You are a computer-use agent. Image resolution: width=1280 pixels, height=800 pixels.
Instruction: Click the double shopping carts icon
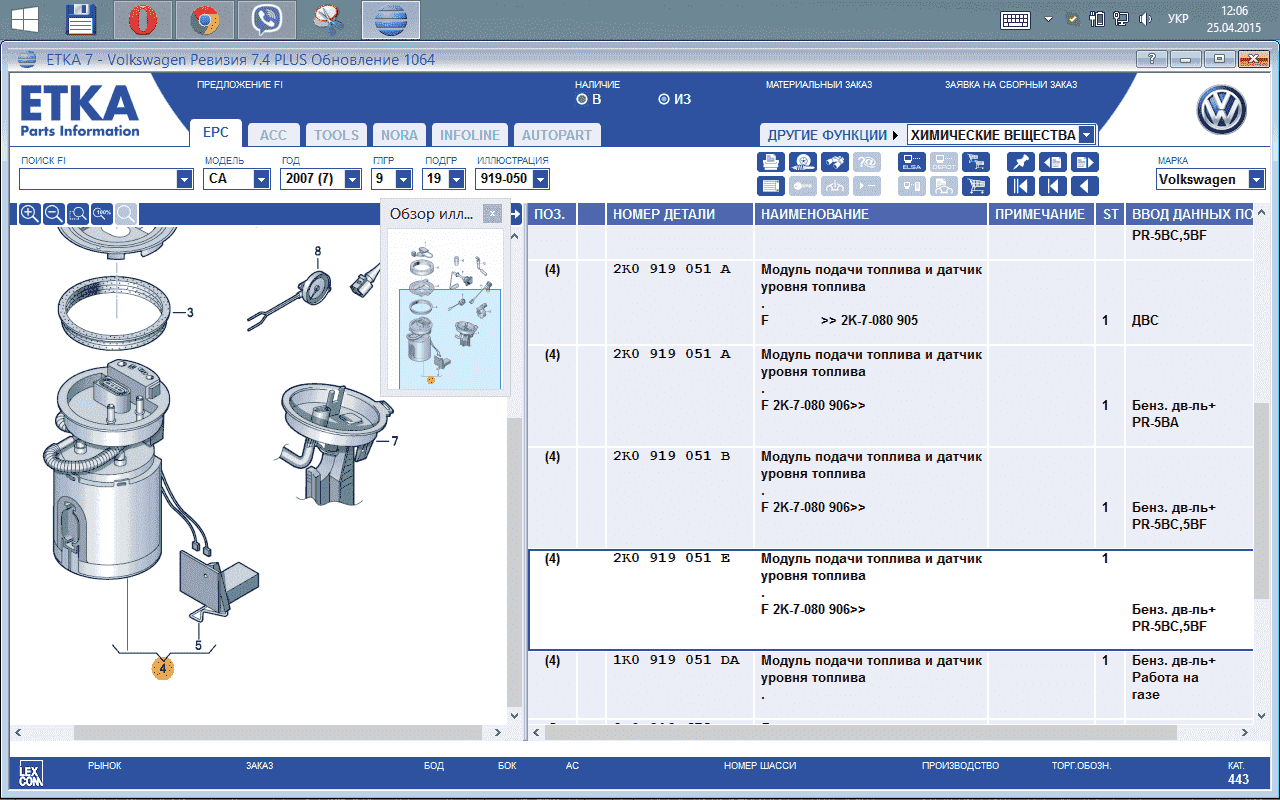click(x=976, y=162)
